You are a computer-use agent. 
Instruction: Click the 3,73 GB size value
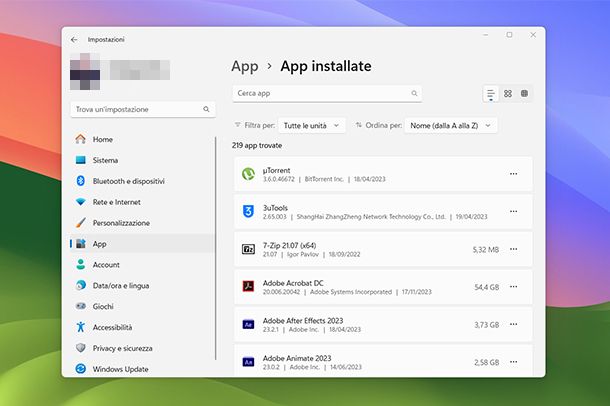pyautogui.click(x=486, y=325)
